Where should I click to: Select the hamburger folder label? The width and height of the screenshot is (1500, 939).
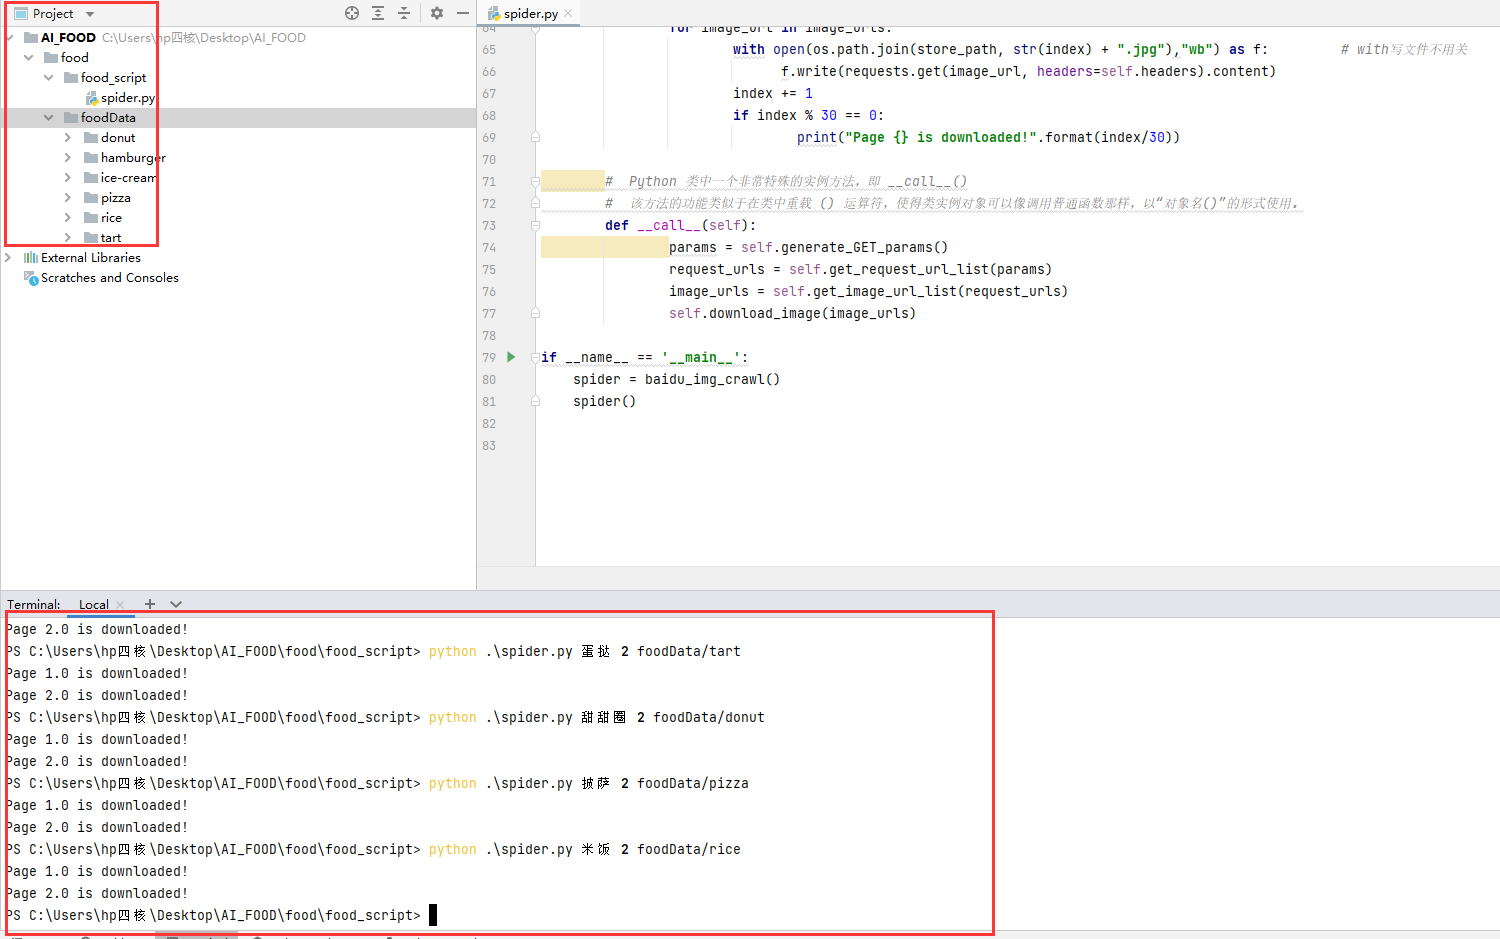pos(133,158)
